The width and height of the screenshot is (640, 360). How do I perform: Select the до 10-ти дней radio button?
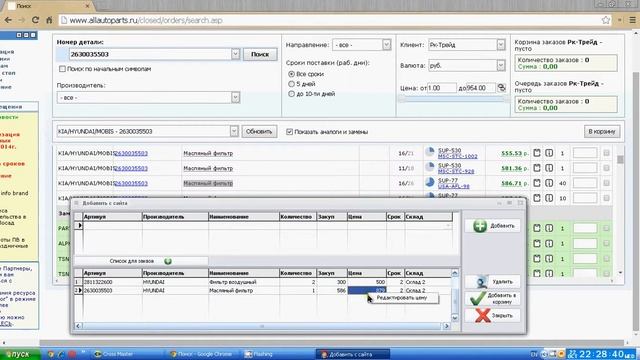click(x=291, y=93)
